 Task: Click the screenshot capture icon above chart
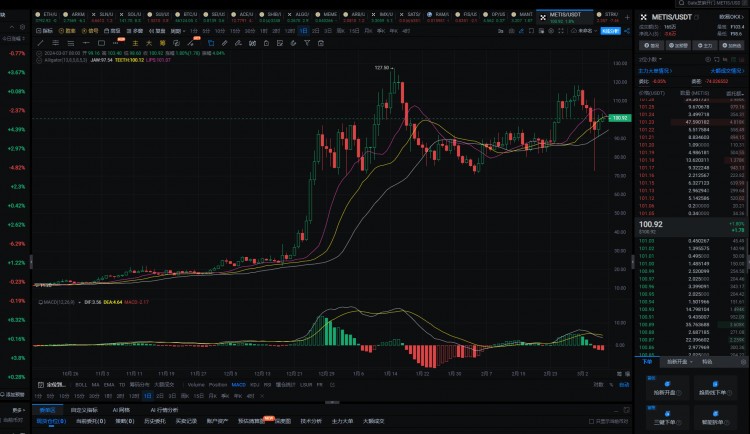[511, 31]
